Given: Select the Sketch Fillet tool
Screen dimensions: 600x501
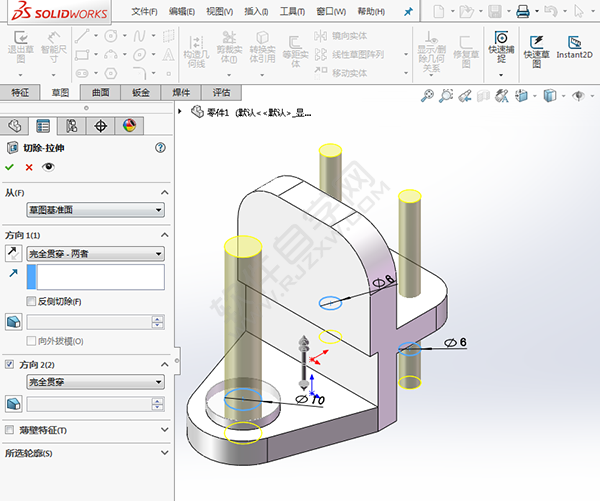Looking at the screenshot, I should point(139,72).
